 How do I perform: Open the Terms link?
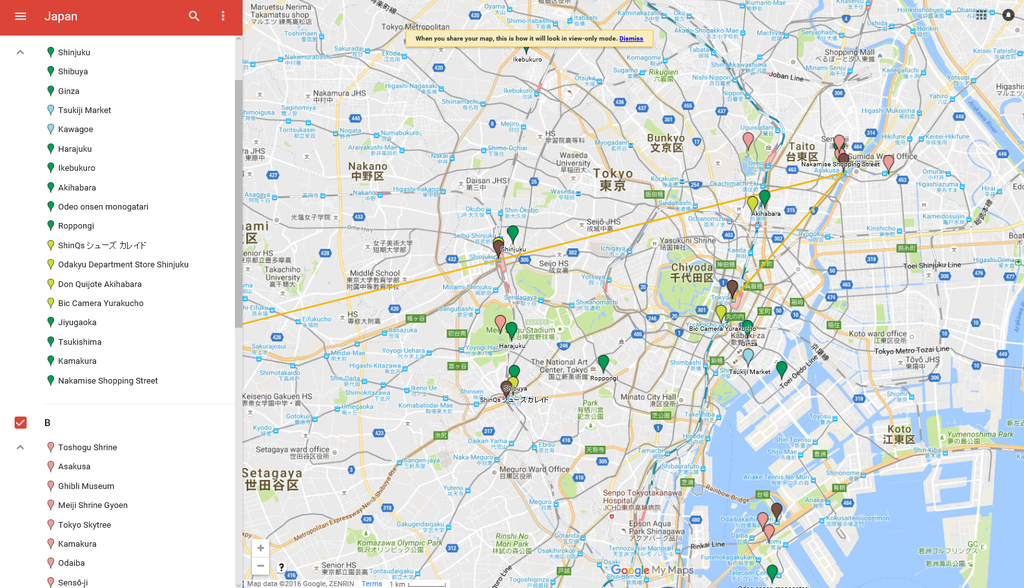pyautogui.click(x=371, y=583)
